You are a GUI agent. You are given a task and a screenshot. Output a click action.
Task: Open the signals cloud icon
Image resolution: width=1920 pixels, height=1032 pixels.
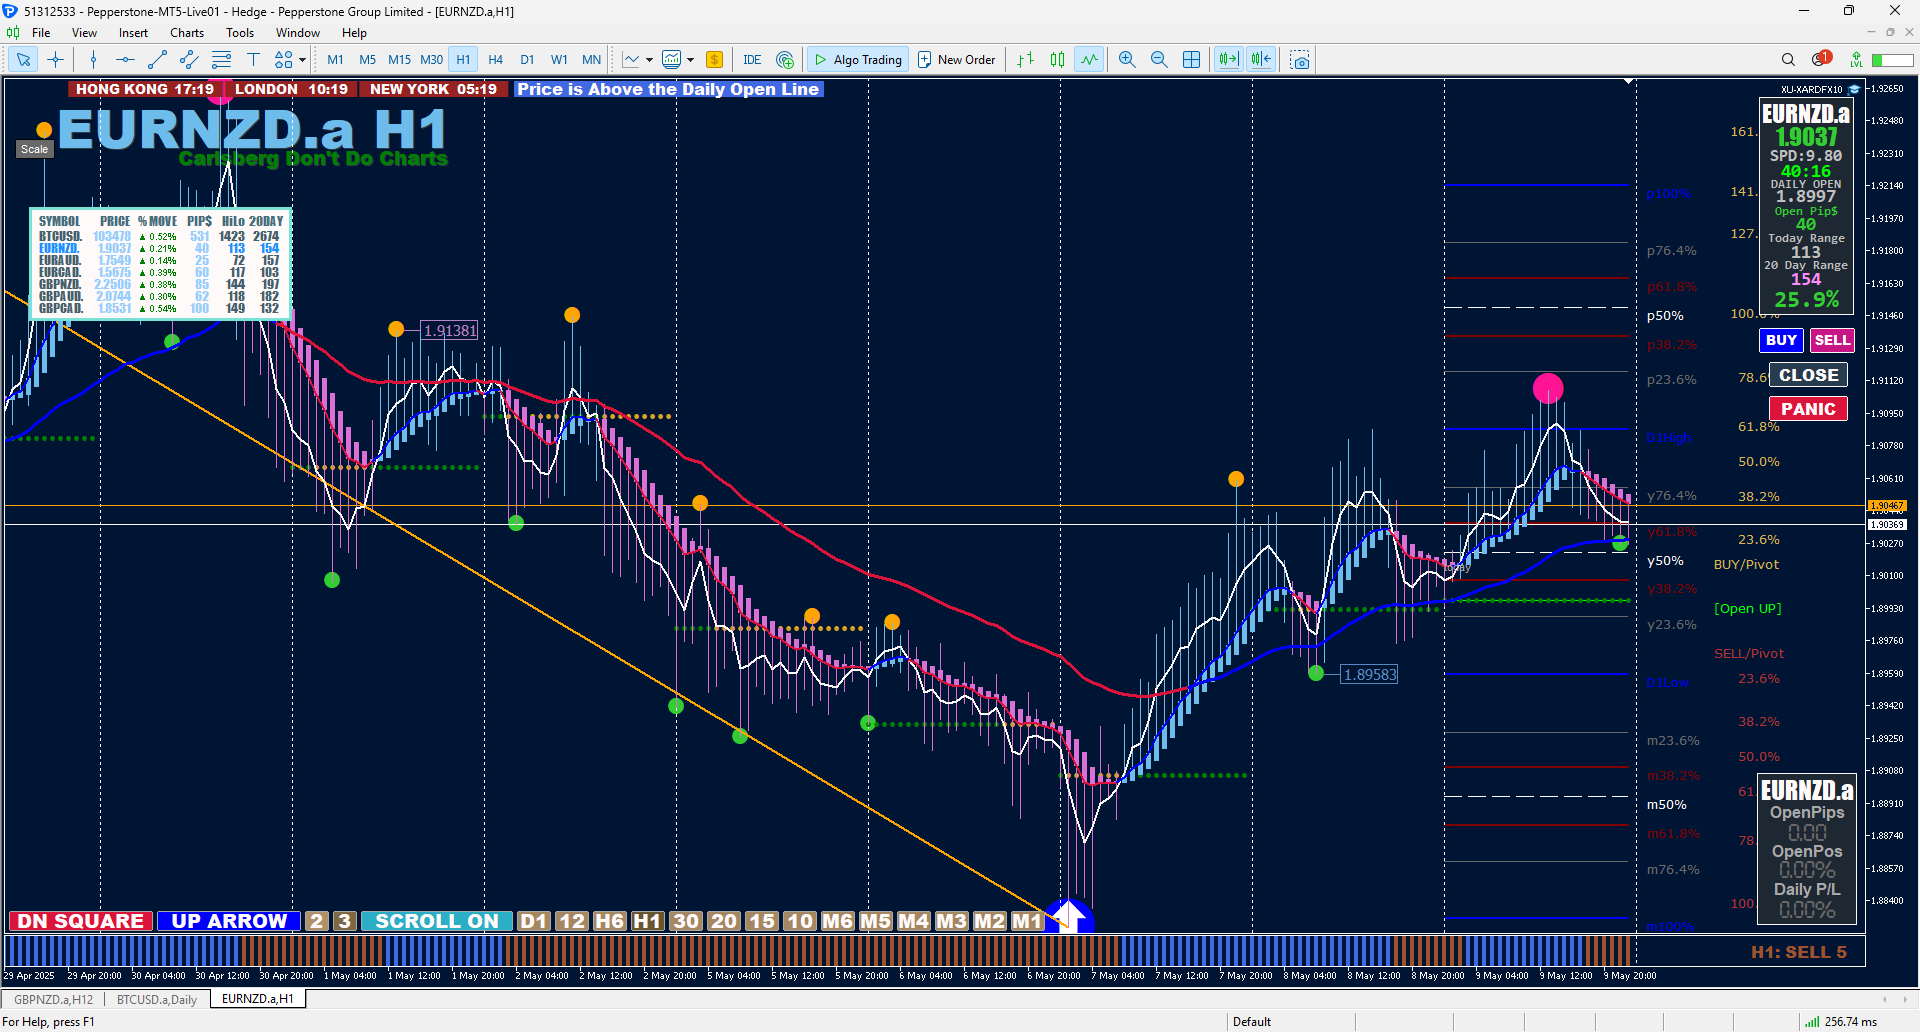click(785, 60)
